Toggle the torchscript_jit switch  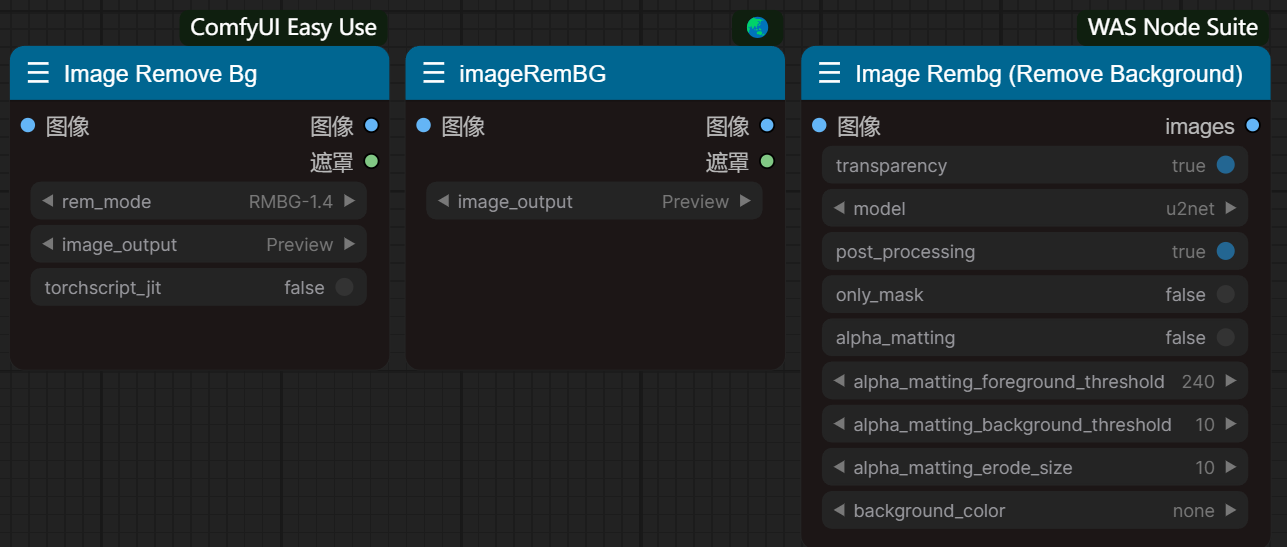tap(344, 288)
